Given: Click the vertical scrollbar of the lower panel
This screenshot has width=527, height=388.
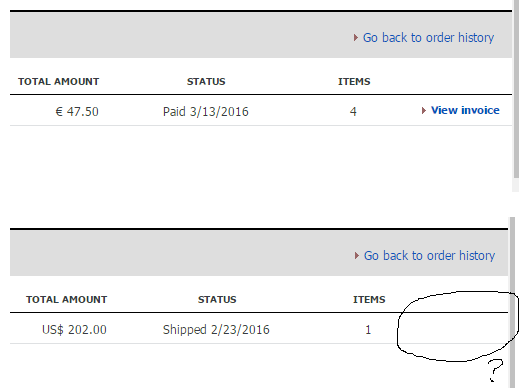Looking at the screenshot, I should (x=512, y=303).
